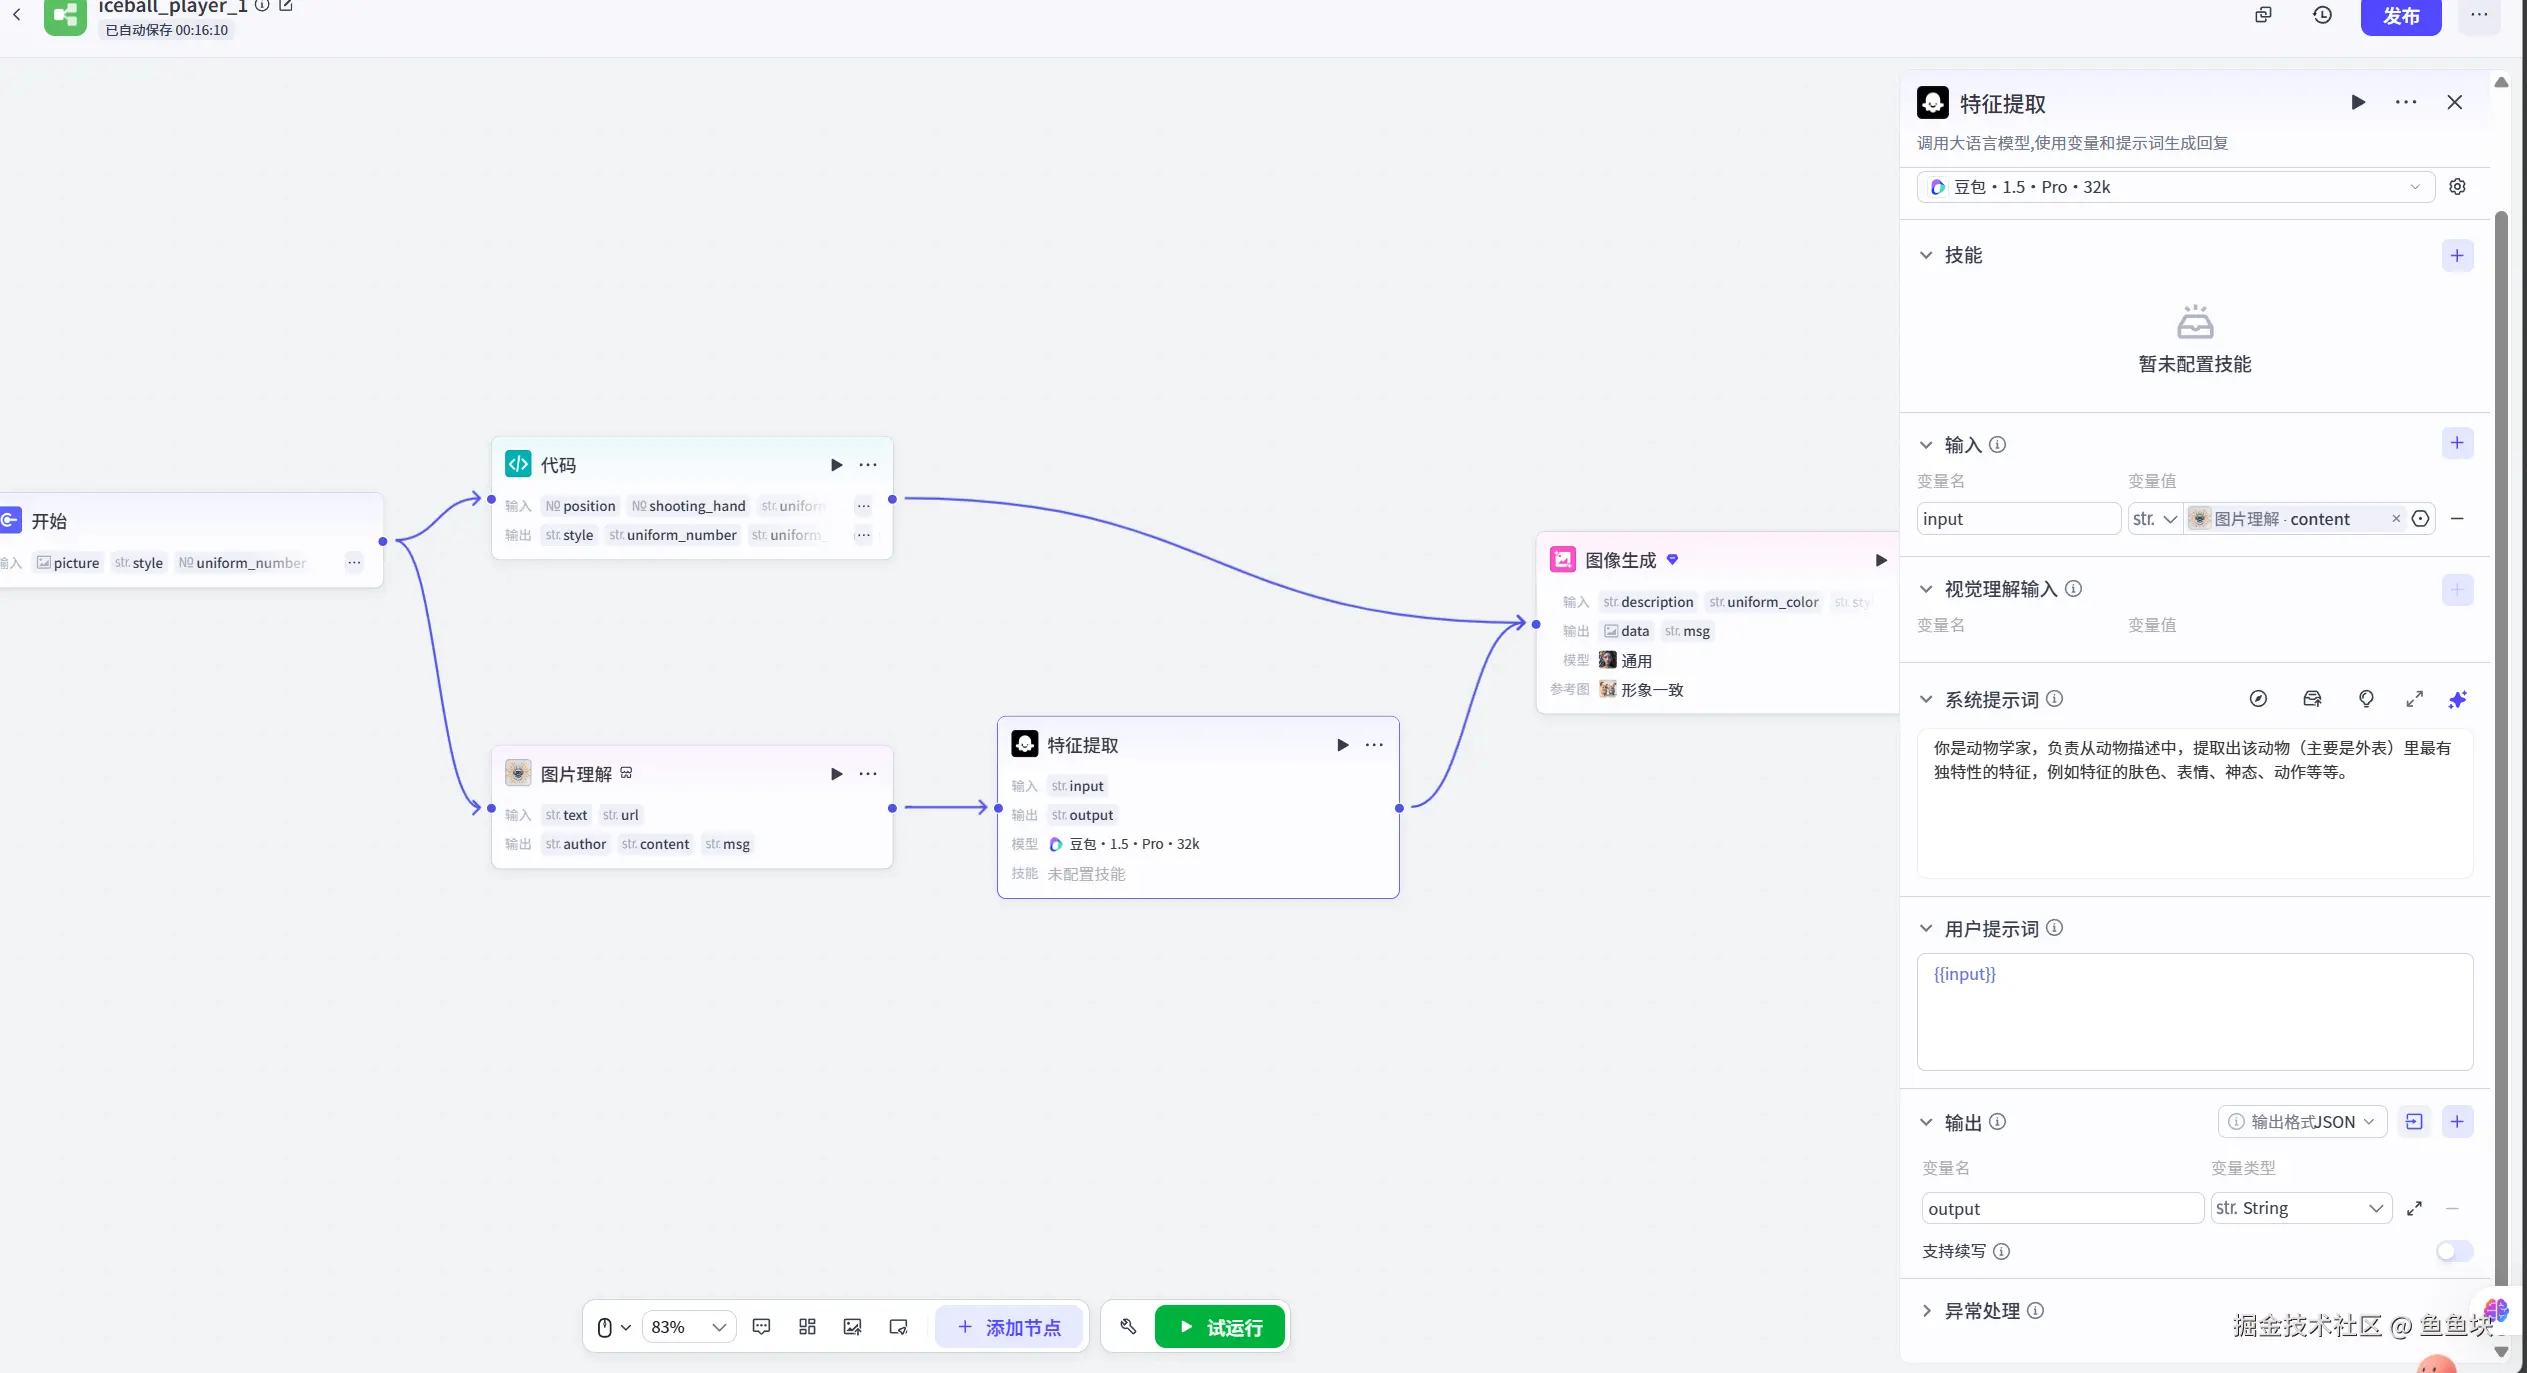Open 输出格式JSON format dropdown
Image resolution: width=2527 pixels, height=1373 pixels.
tap(2302, 1122)
